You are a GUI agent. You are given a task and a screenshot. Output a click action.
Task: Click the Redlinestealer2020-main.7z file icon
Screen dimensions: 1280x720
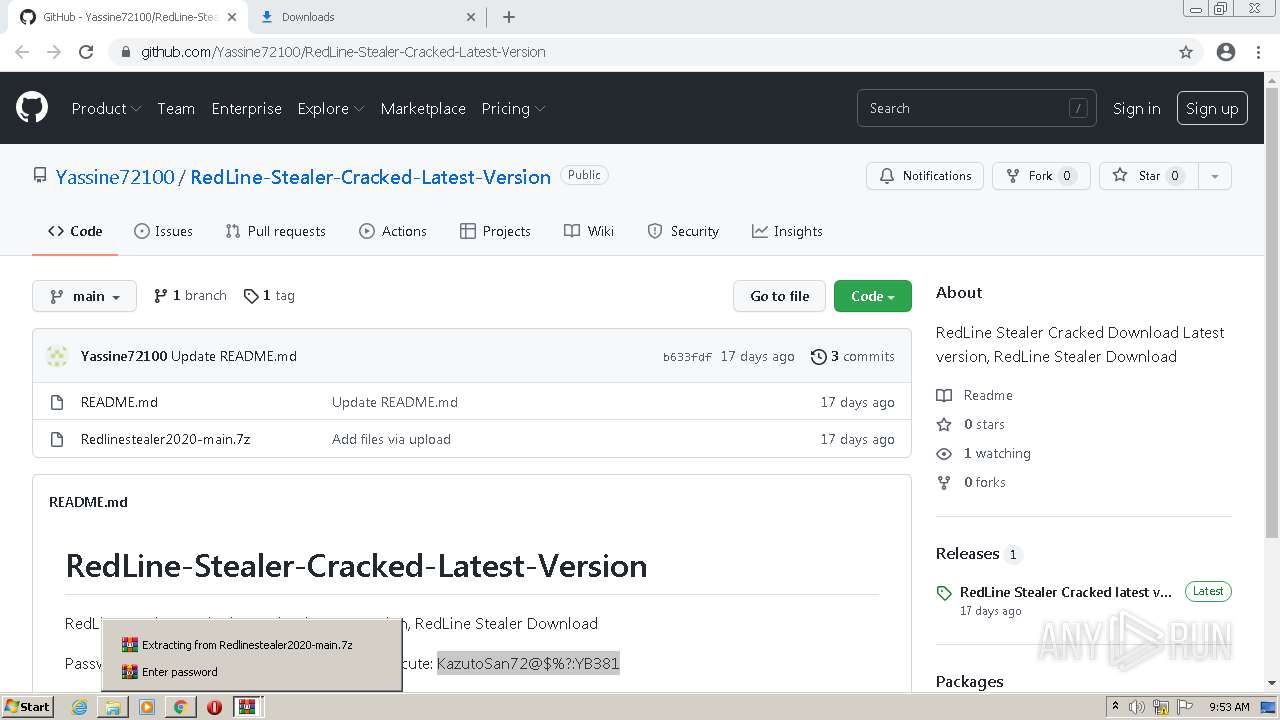tap(57, 439)
